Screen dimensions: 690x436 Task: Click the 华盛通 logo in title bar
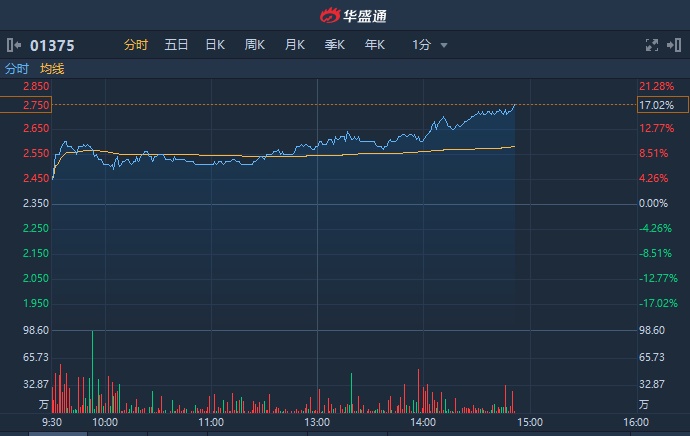345,15
